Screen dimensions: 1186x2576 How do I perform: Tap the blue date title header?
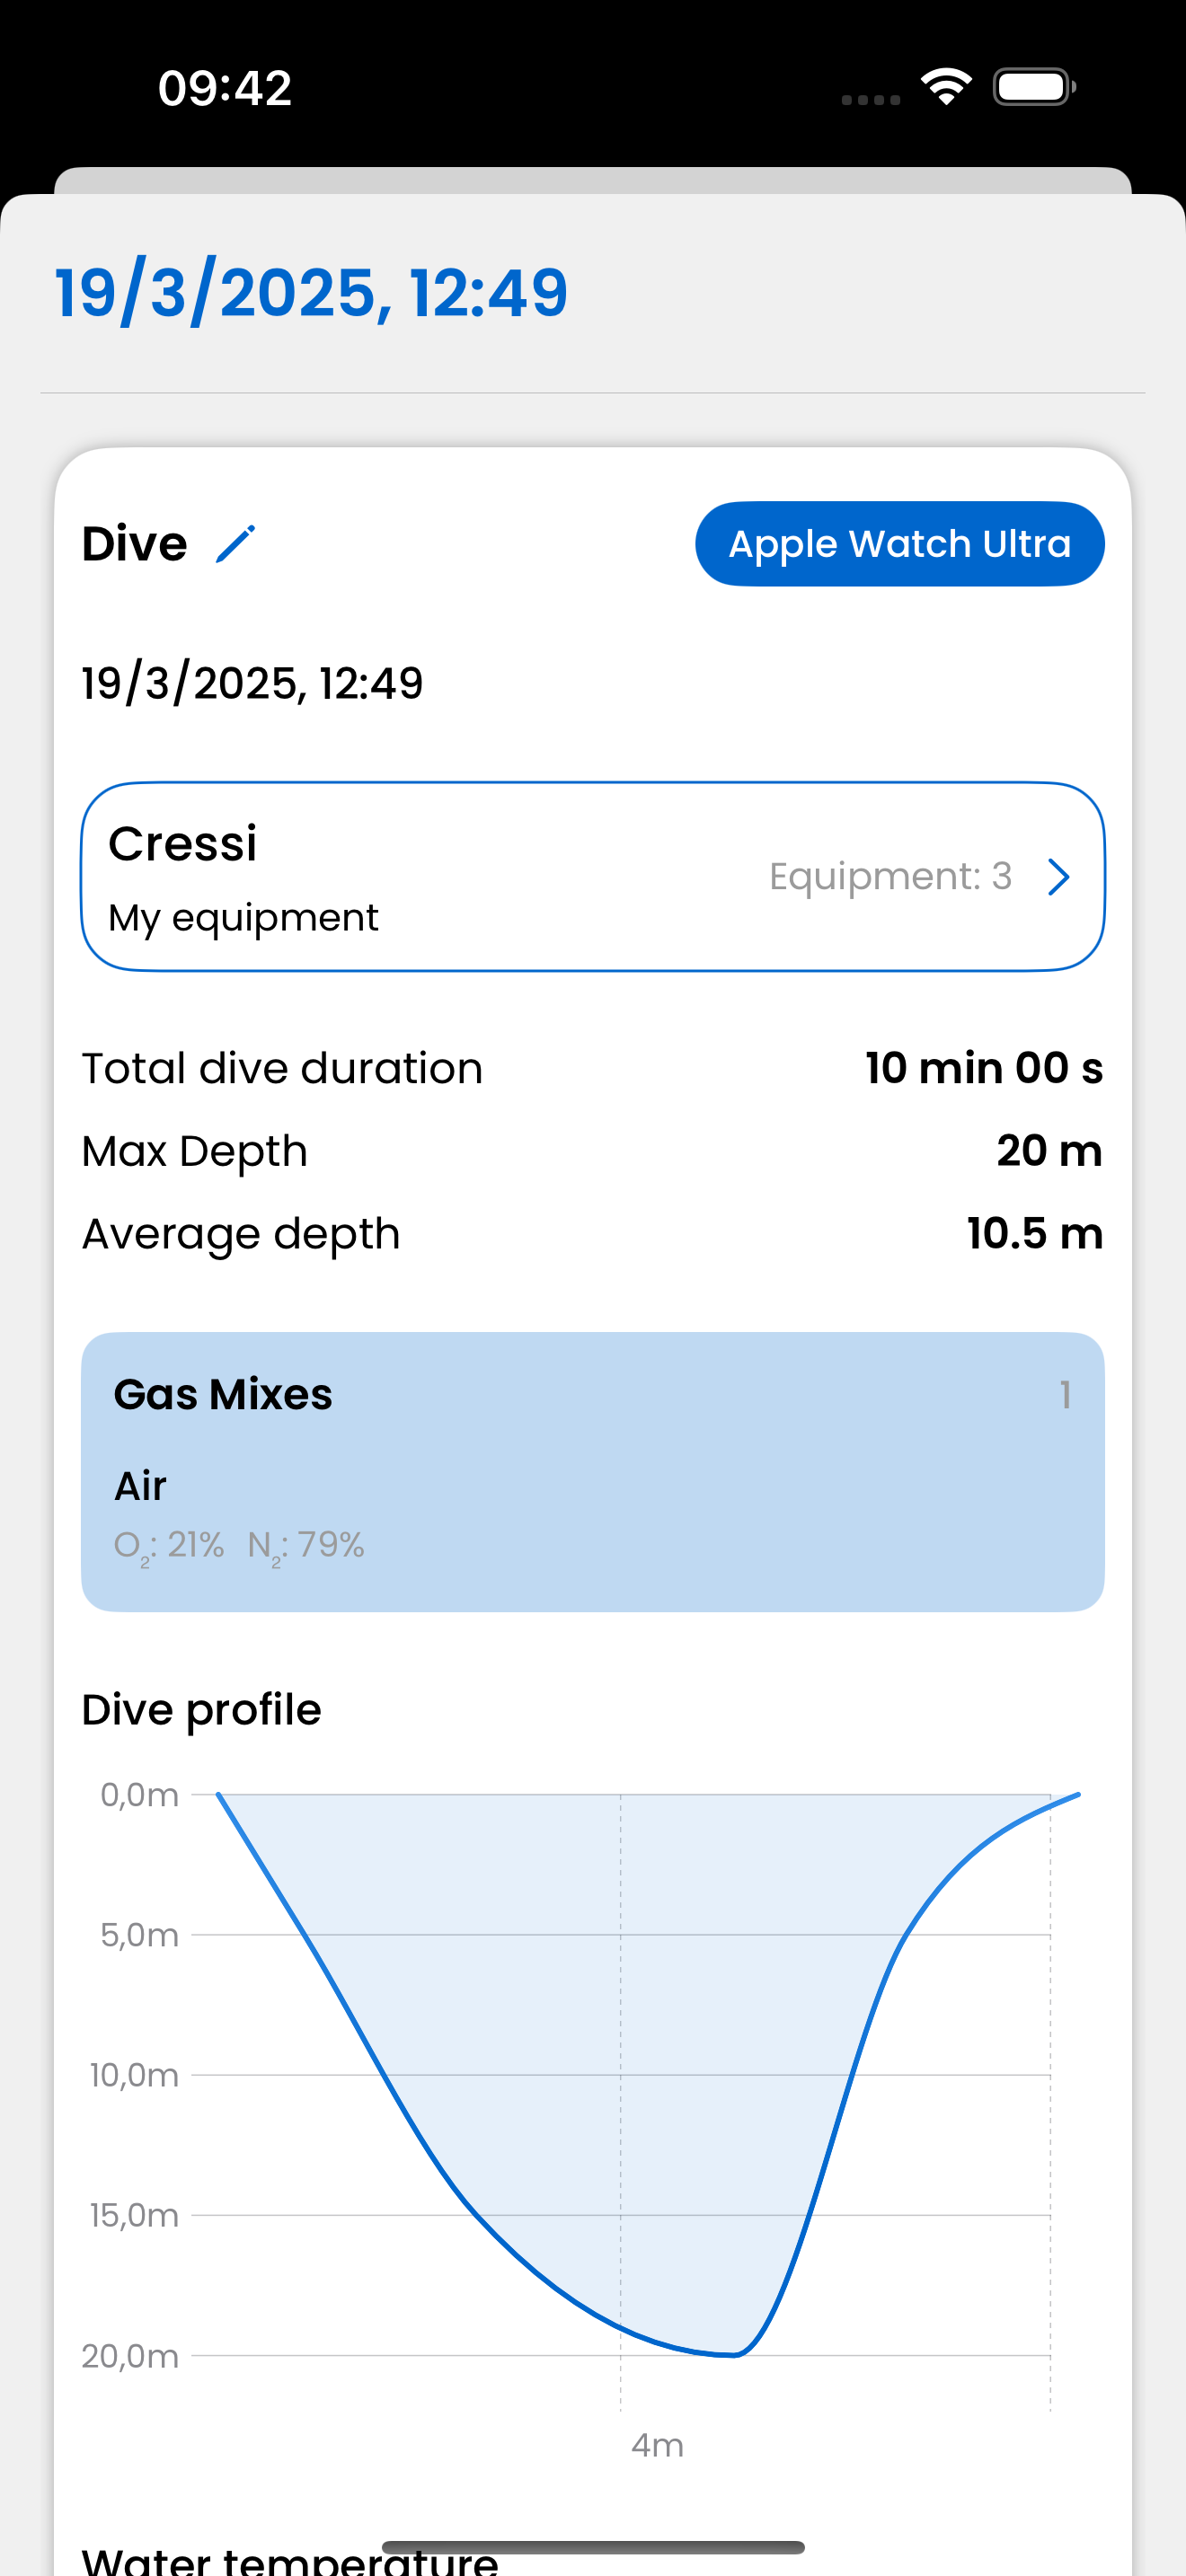pos(311,293)
